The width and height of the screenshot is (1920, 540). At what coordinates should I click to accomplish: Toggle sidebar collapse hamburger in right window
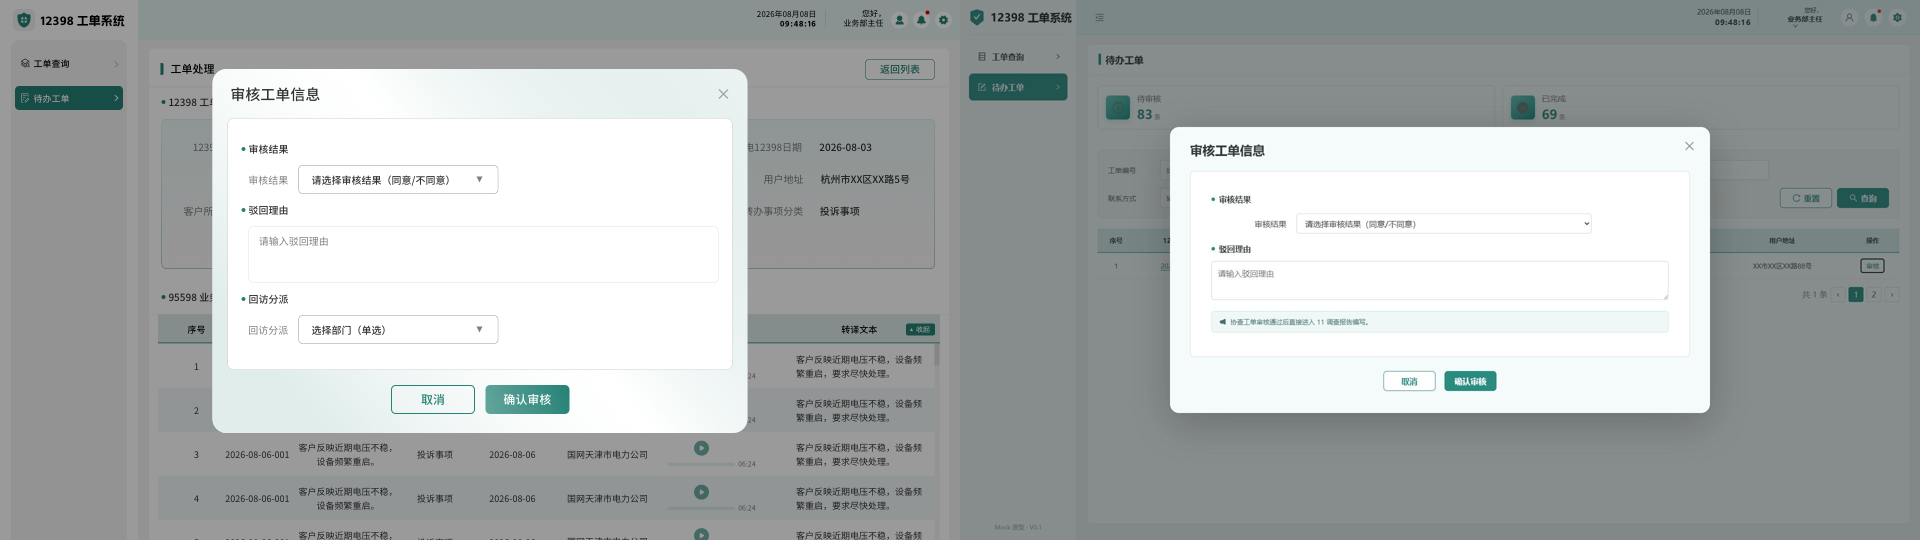pos(1099,17)
